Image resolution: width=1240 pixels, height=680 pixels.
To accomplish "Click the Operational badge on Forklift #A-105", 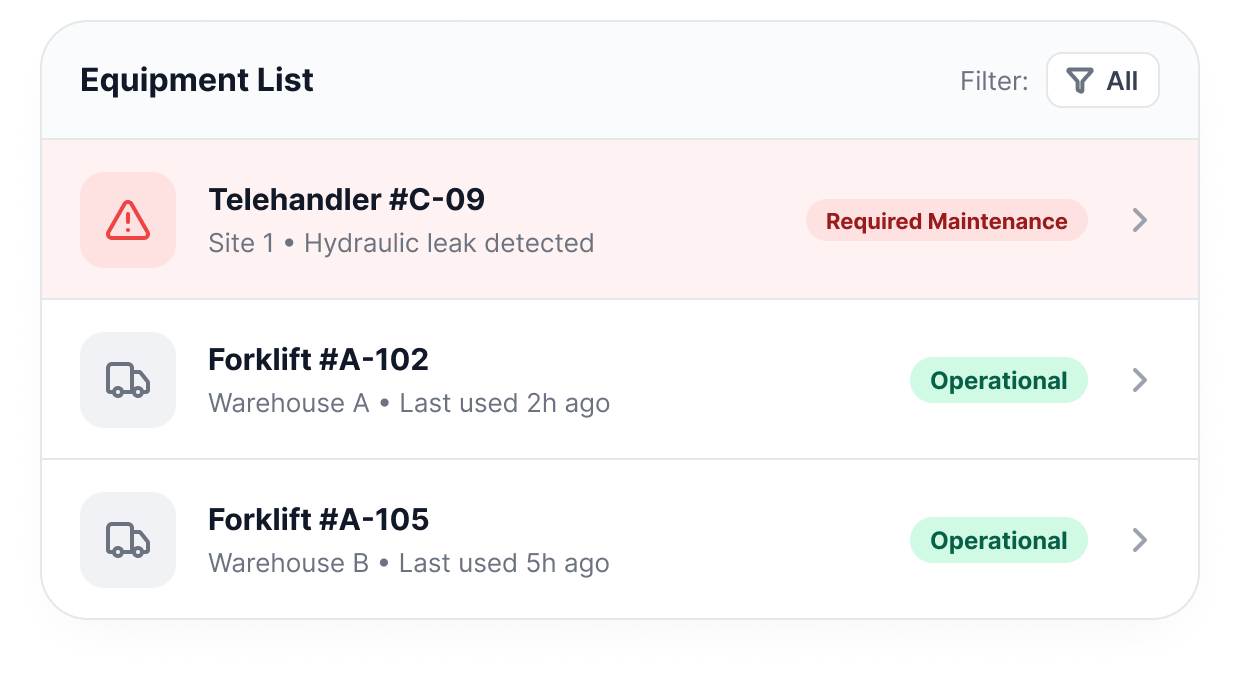I will coord(999,541).
